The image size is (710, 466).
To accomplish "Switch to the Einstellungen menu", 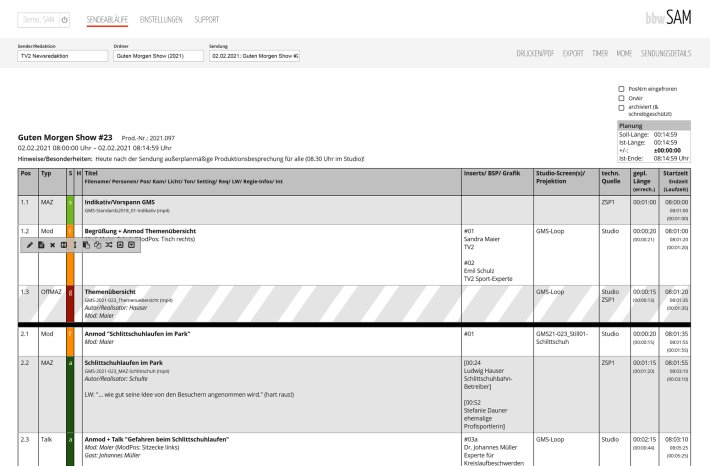I will 161,20.
